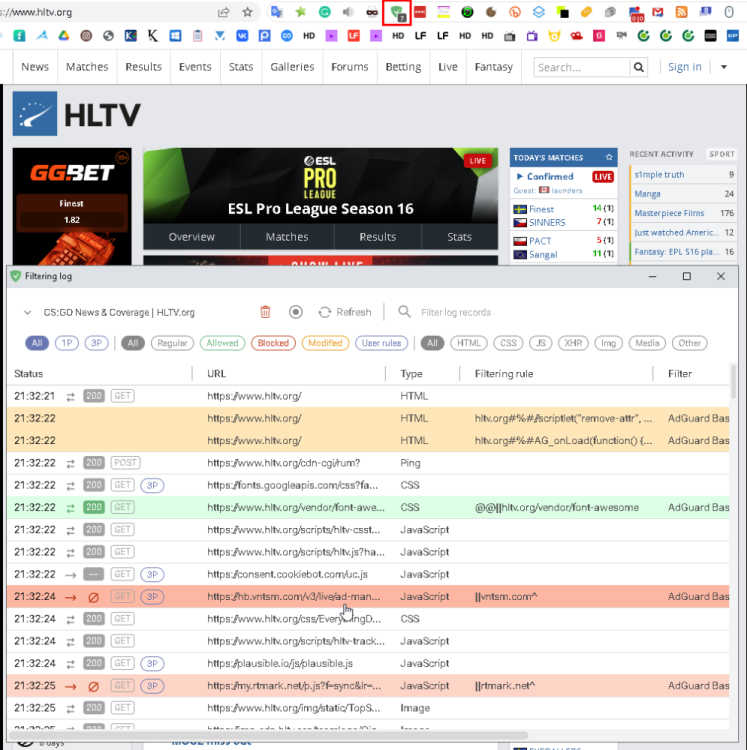This screenshot has height=750, width=747.
Task: Open Forums in the HLTV navigation
Action: 350,67
